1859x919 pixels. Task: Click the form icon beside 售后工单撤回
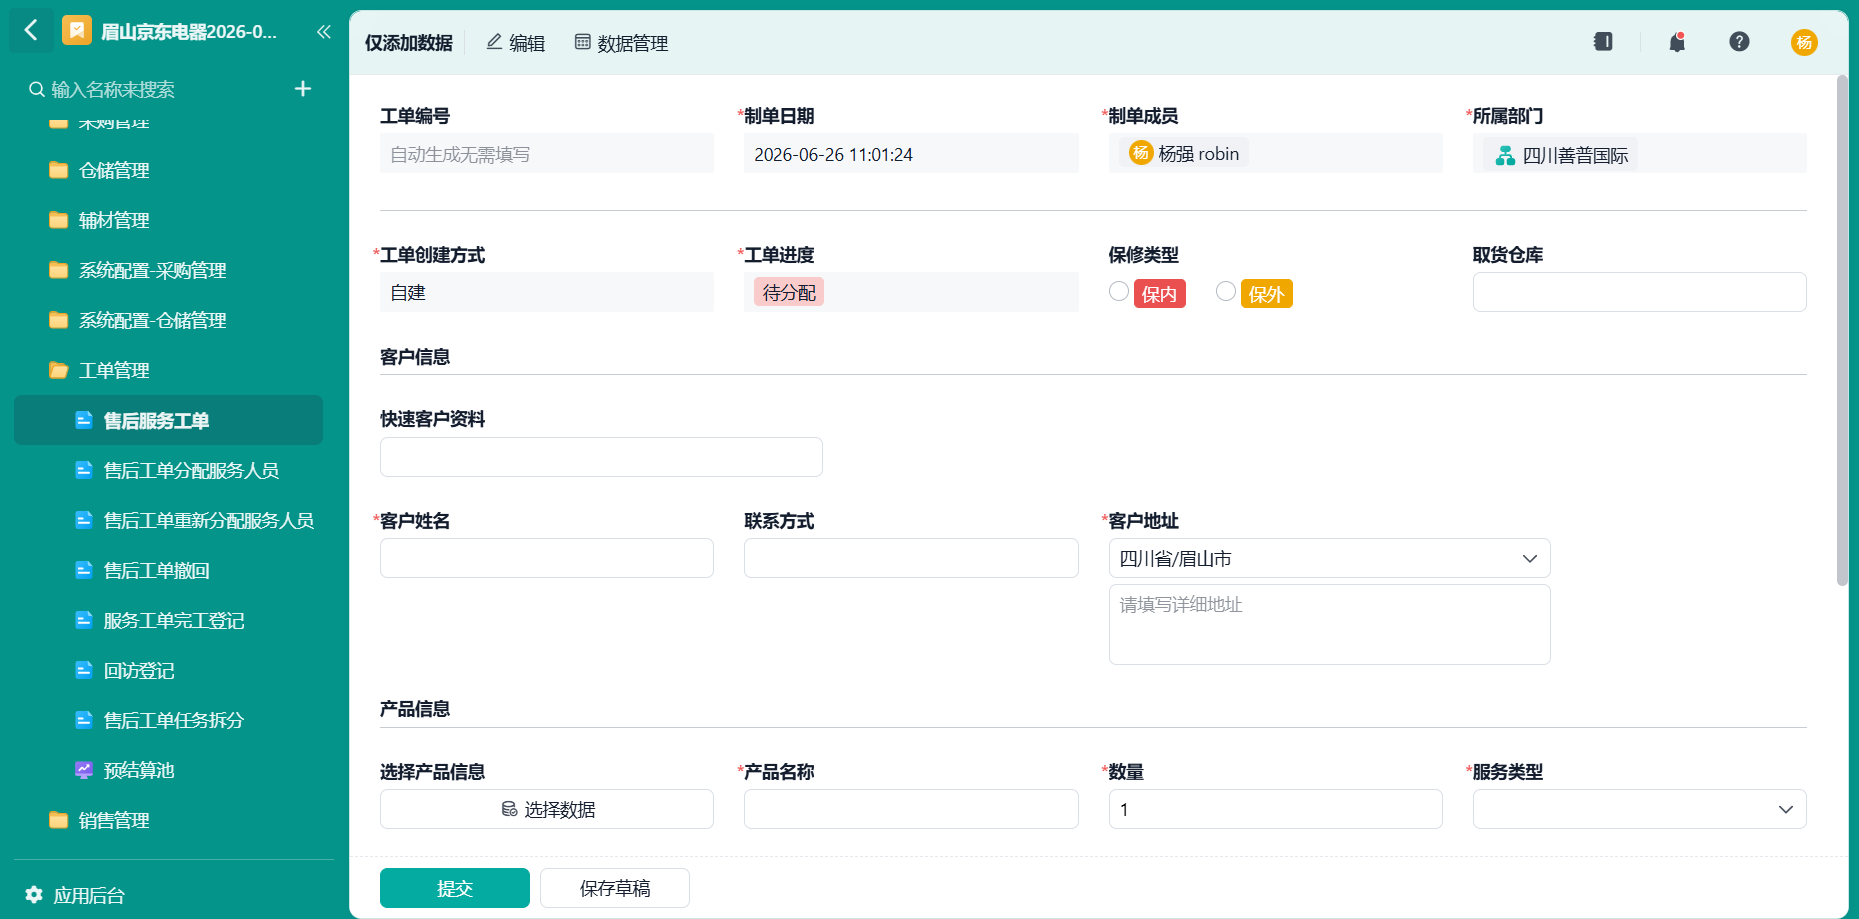[84, 570]
